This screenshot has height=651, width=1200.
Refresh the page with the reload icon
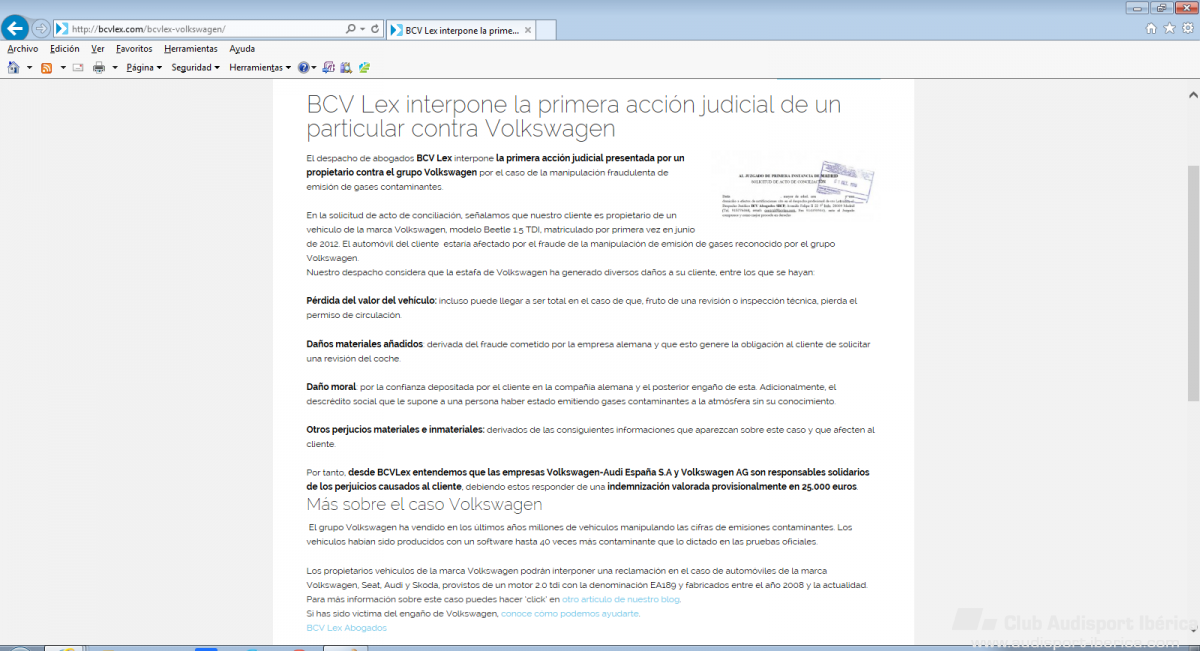pos(375,29)
